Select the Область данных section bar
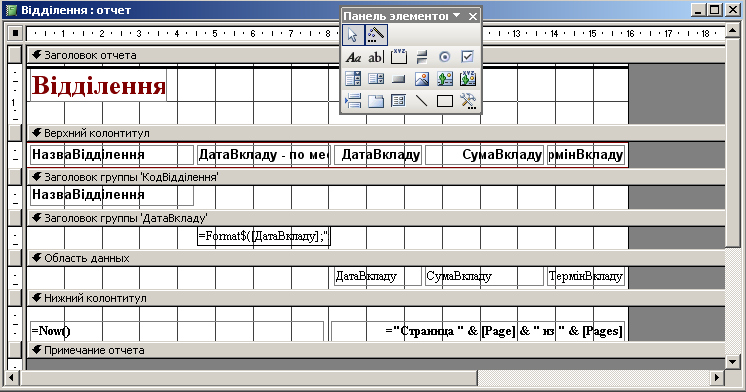The height and width of the screenshot is (392, 746). (376, 258)
